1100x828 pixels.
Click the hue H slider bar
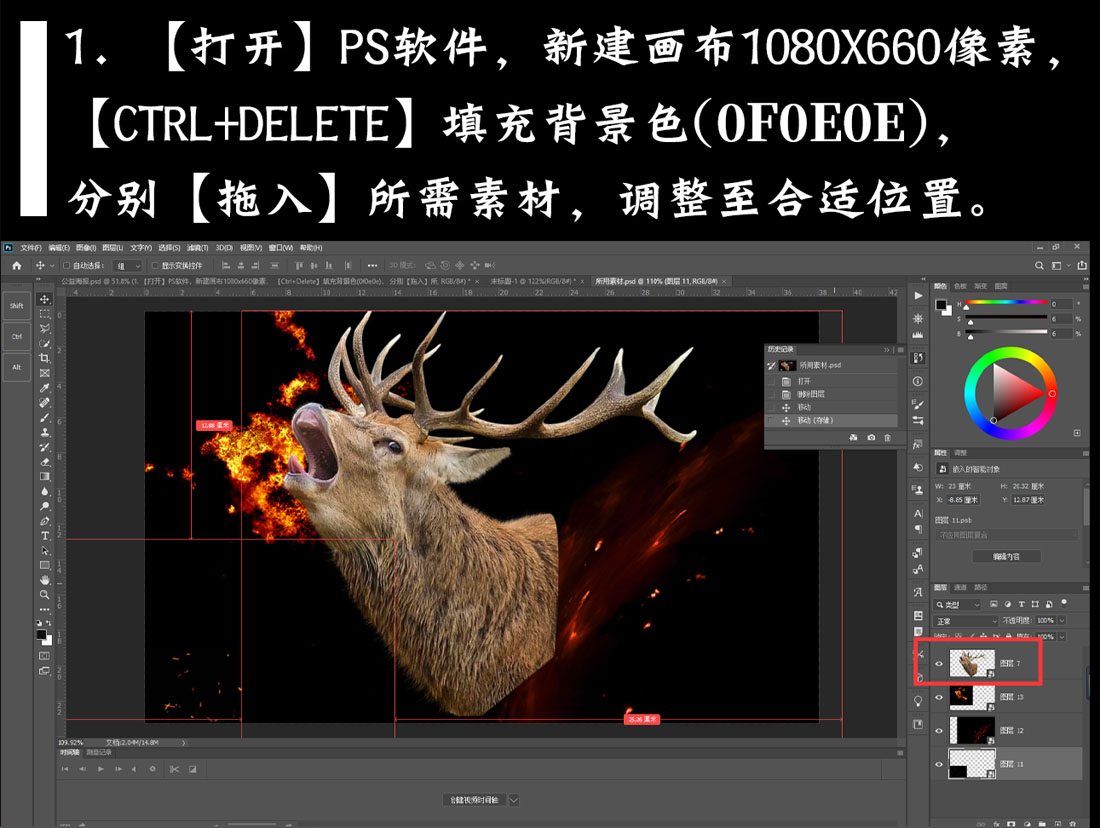pos(1006,302)
